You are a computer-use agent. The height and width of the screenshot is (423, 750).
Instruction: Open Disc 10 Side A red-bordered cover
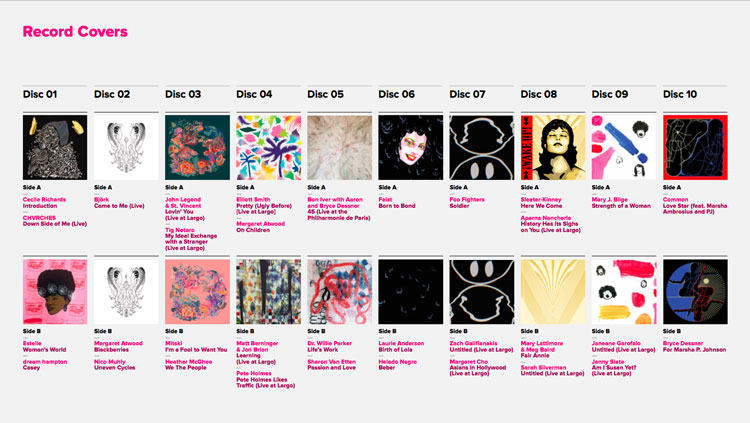coord(695,147)
